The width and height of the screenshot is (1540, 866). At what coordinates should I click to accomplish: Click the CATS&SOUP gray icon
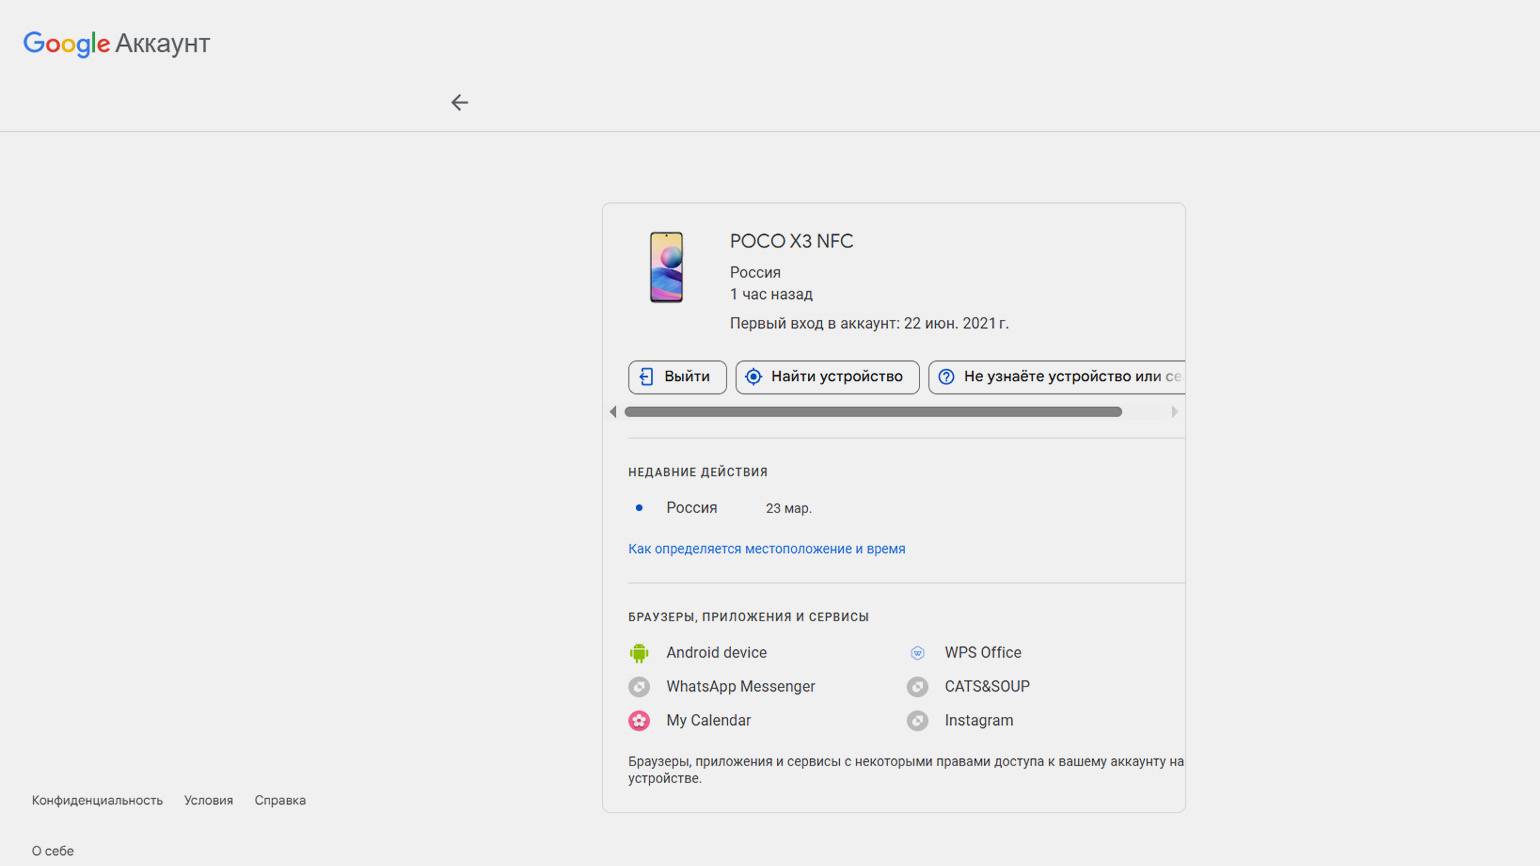point(917,687)
